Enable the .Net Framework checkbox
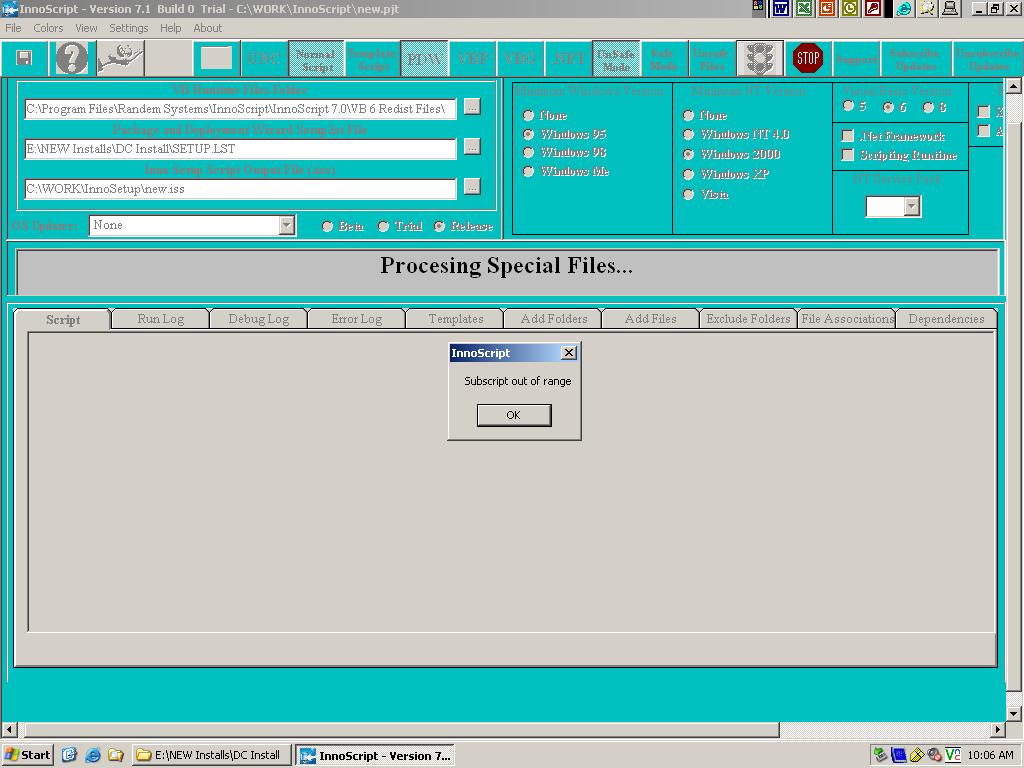 click(848, 136)
